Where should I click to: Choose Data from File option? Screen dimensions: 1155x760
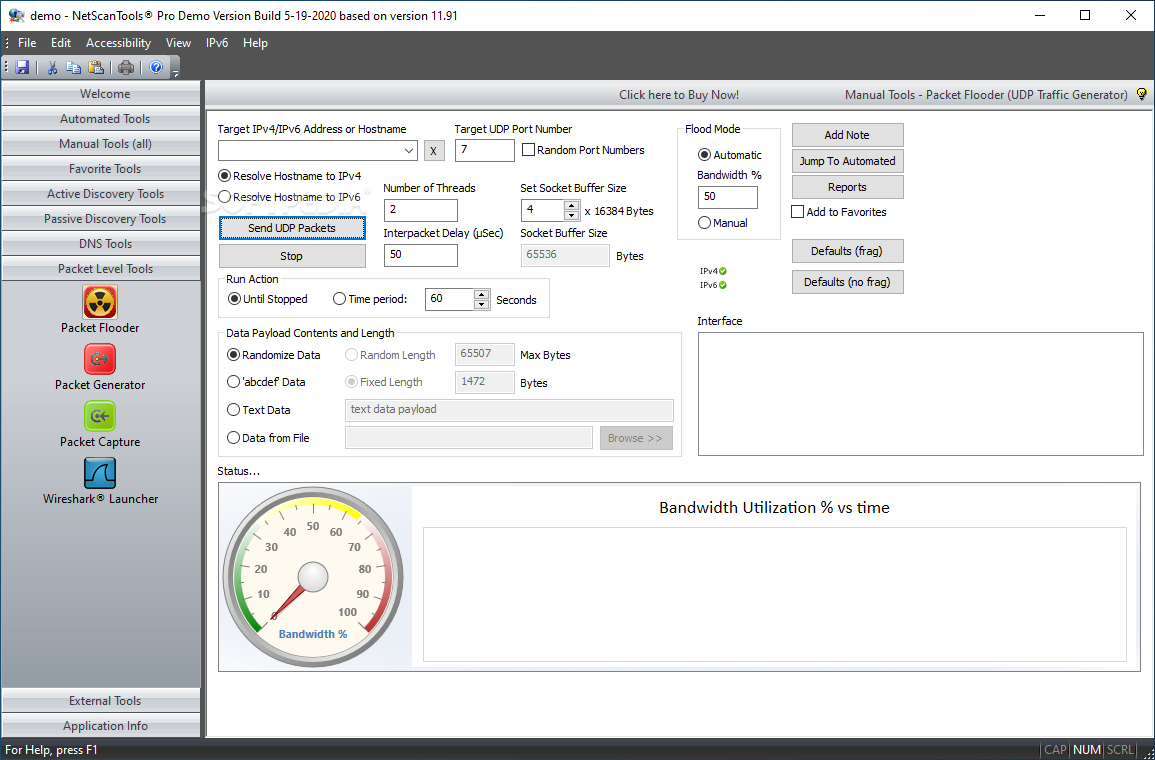point(268,437)
